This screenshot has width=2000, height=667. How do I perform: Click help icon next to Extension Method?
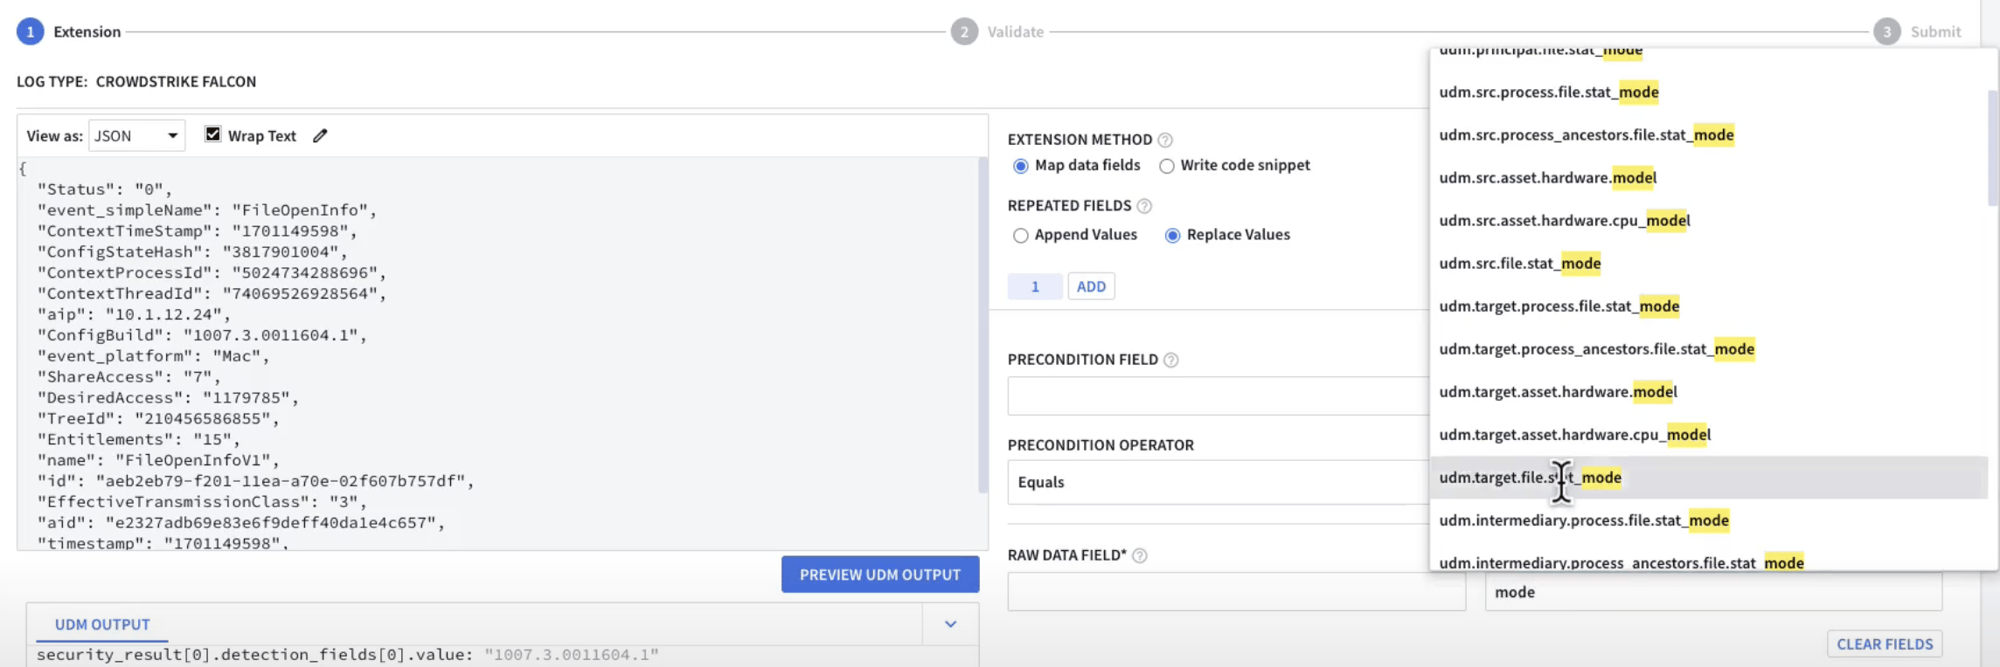(x=1165, y=140)
